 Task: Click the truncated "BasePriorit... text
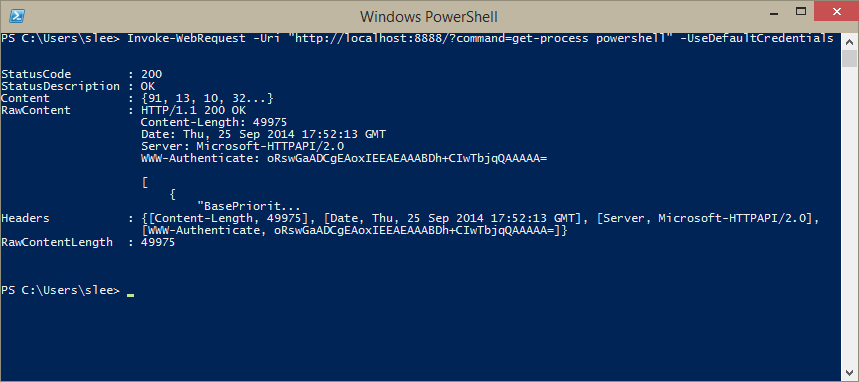248,207
